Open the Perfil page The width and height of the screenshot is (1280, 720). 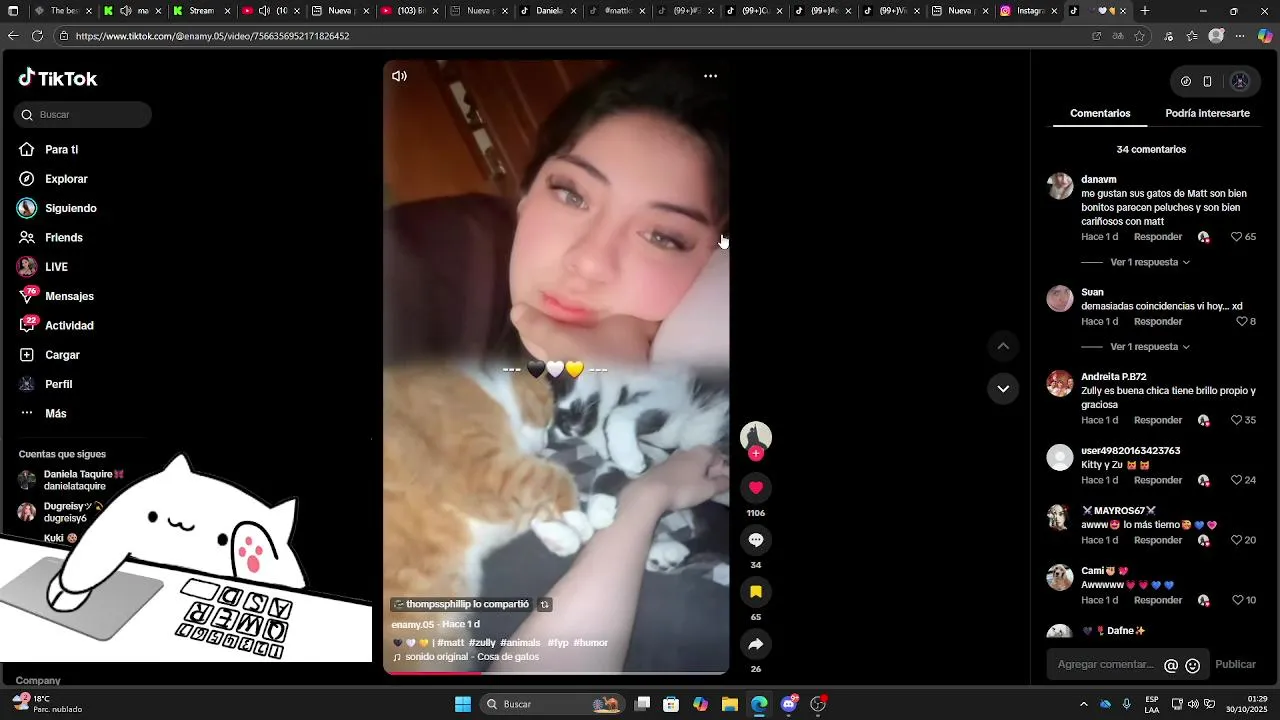(x=58, y=384)
